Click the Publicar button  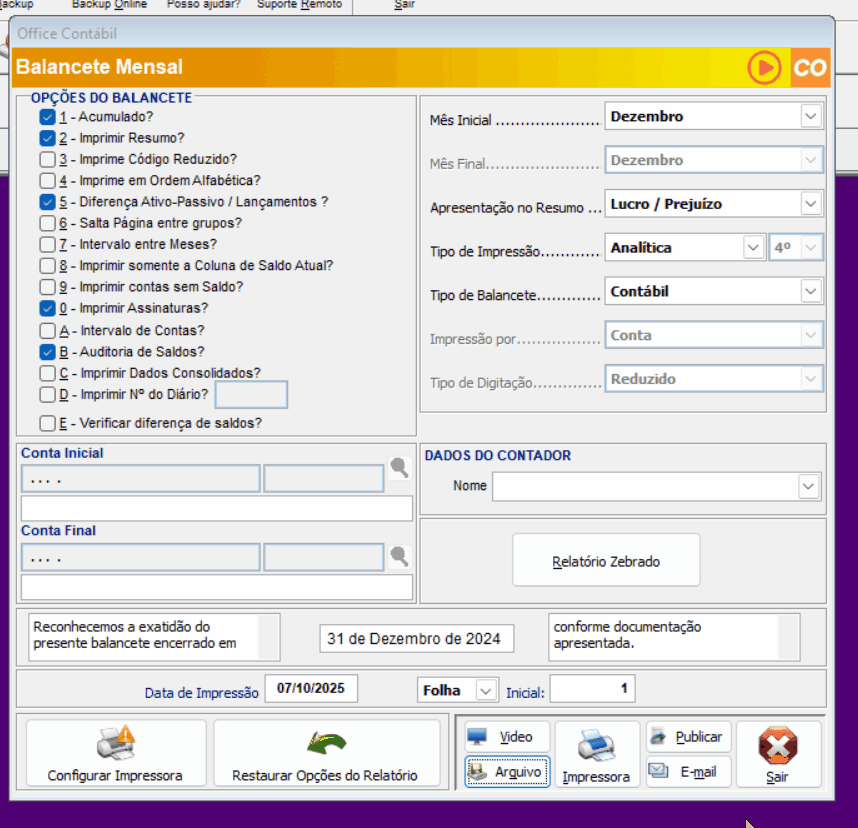click(x=688, y=737)
